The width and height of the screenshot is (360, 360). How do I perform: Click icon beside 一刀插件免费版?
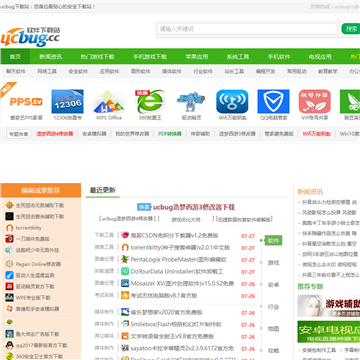click(9, 239)
